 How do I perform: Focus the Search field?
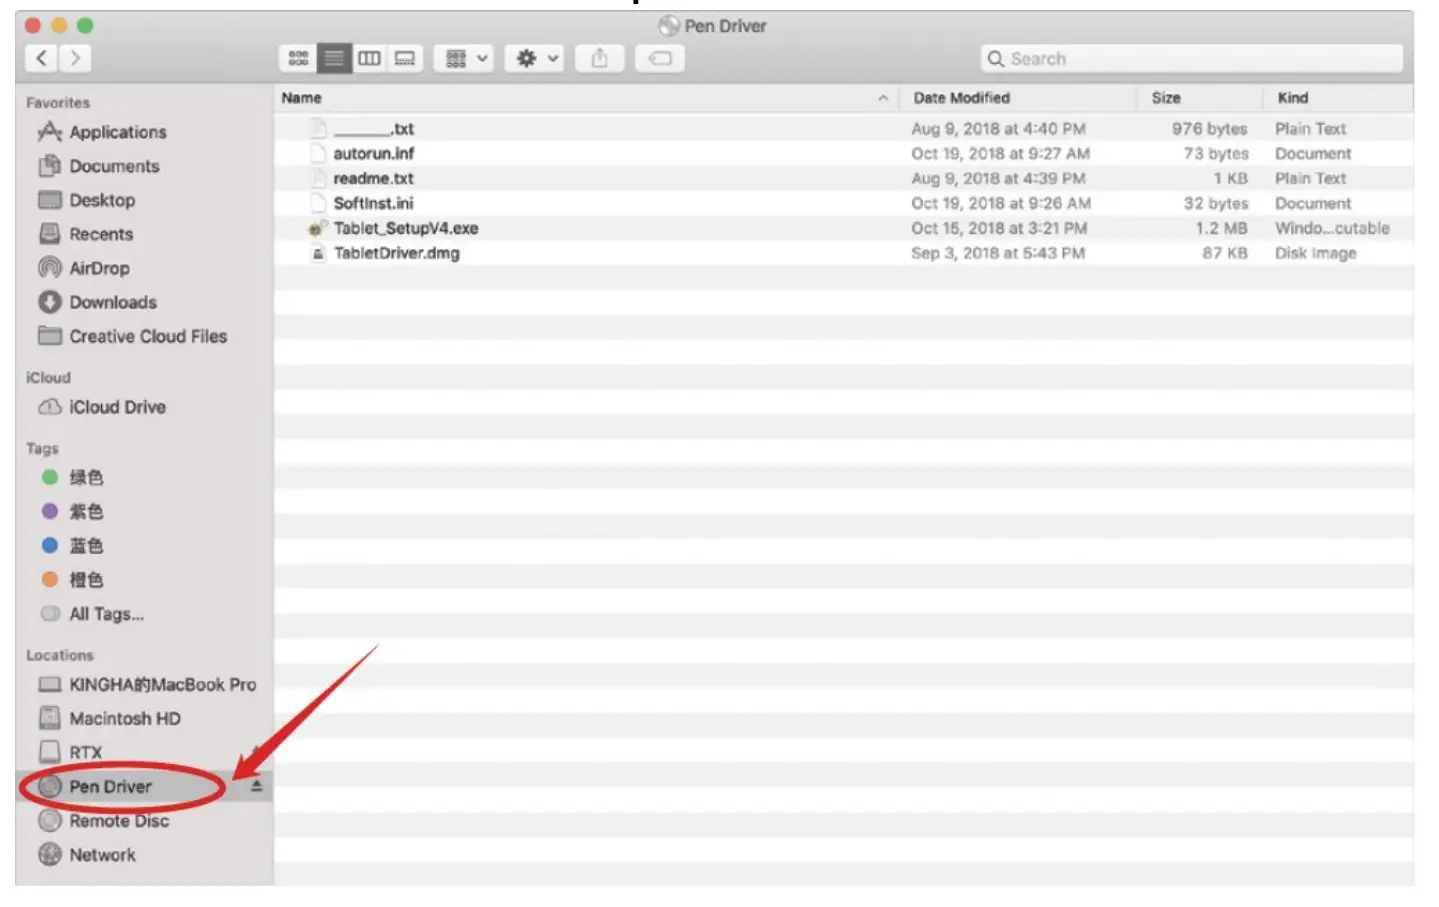(1192, 58)
